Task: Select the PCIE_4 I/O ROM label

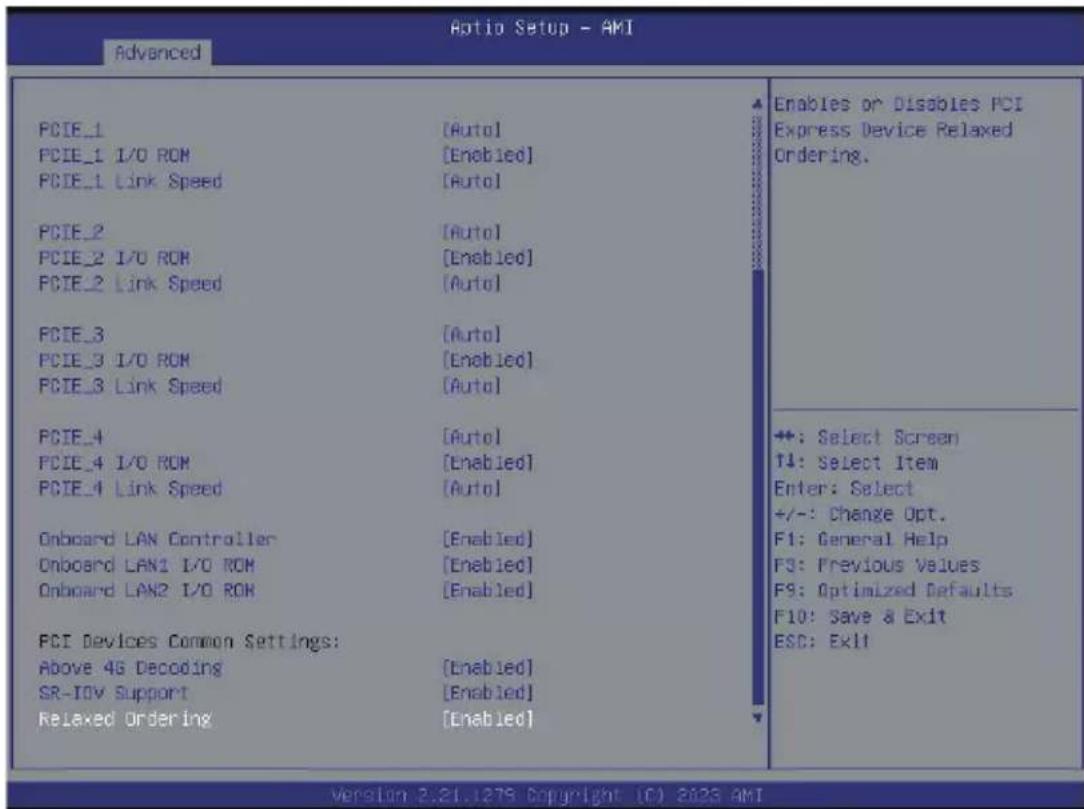Action: point(114,463)
